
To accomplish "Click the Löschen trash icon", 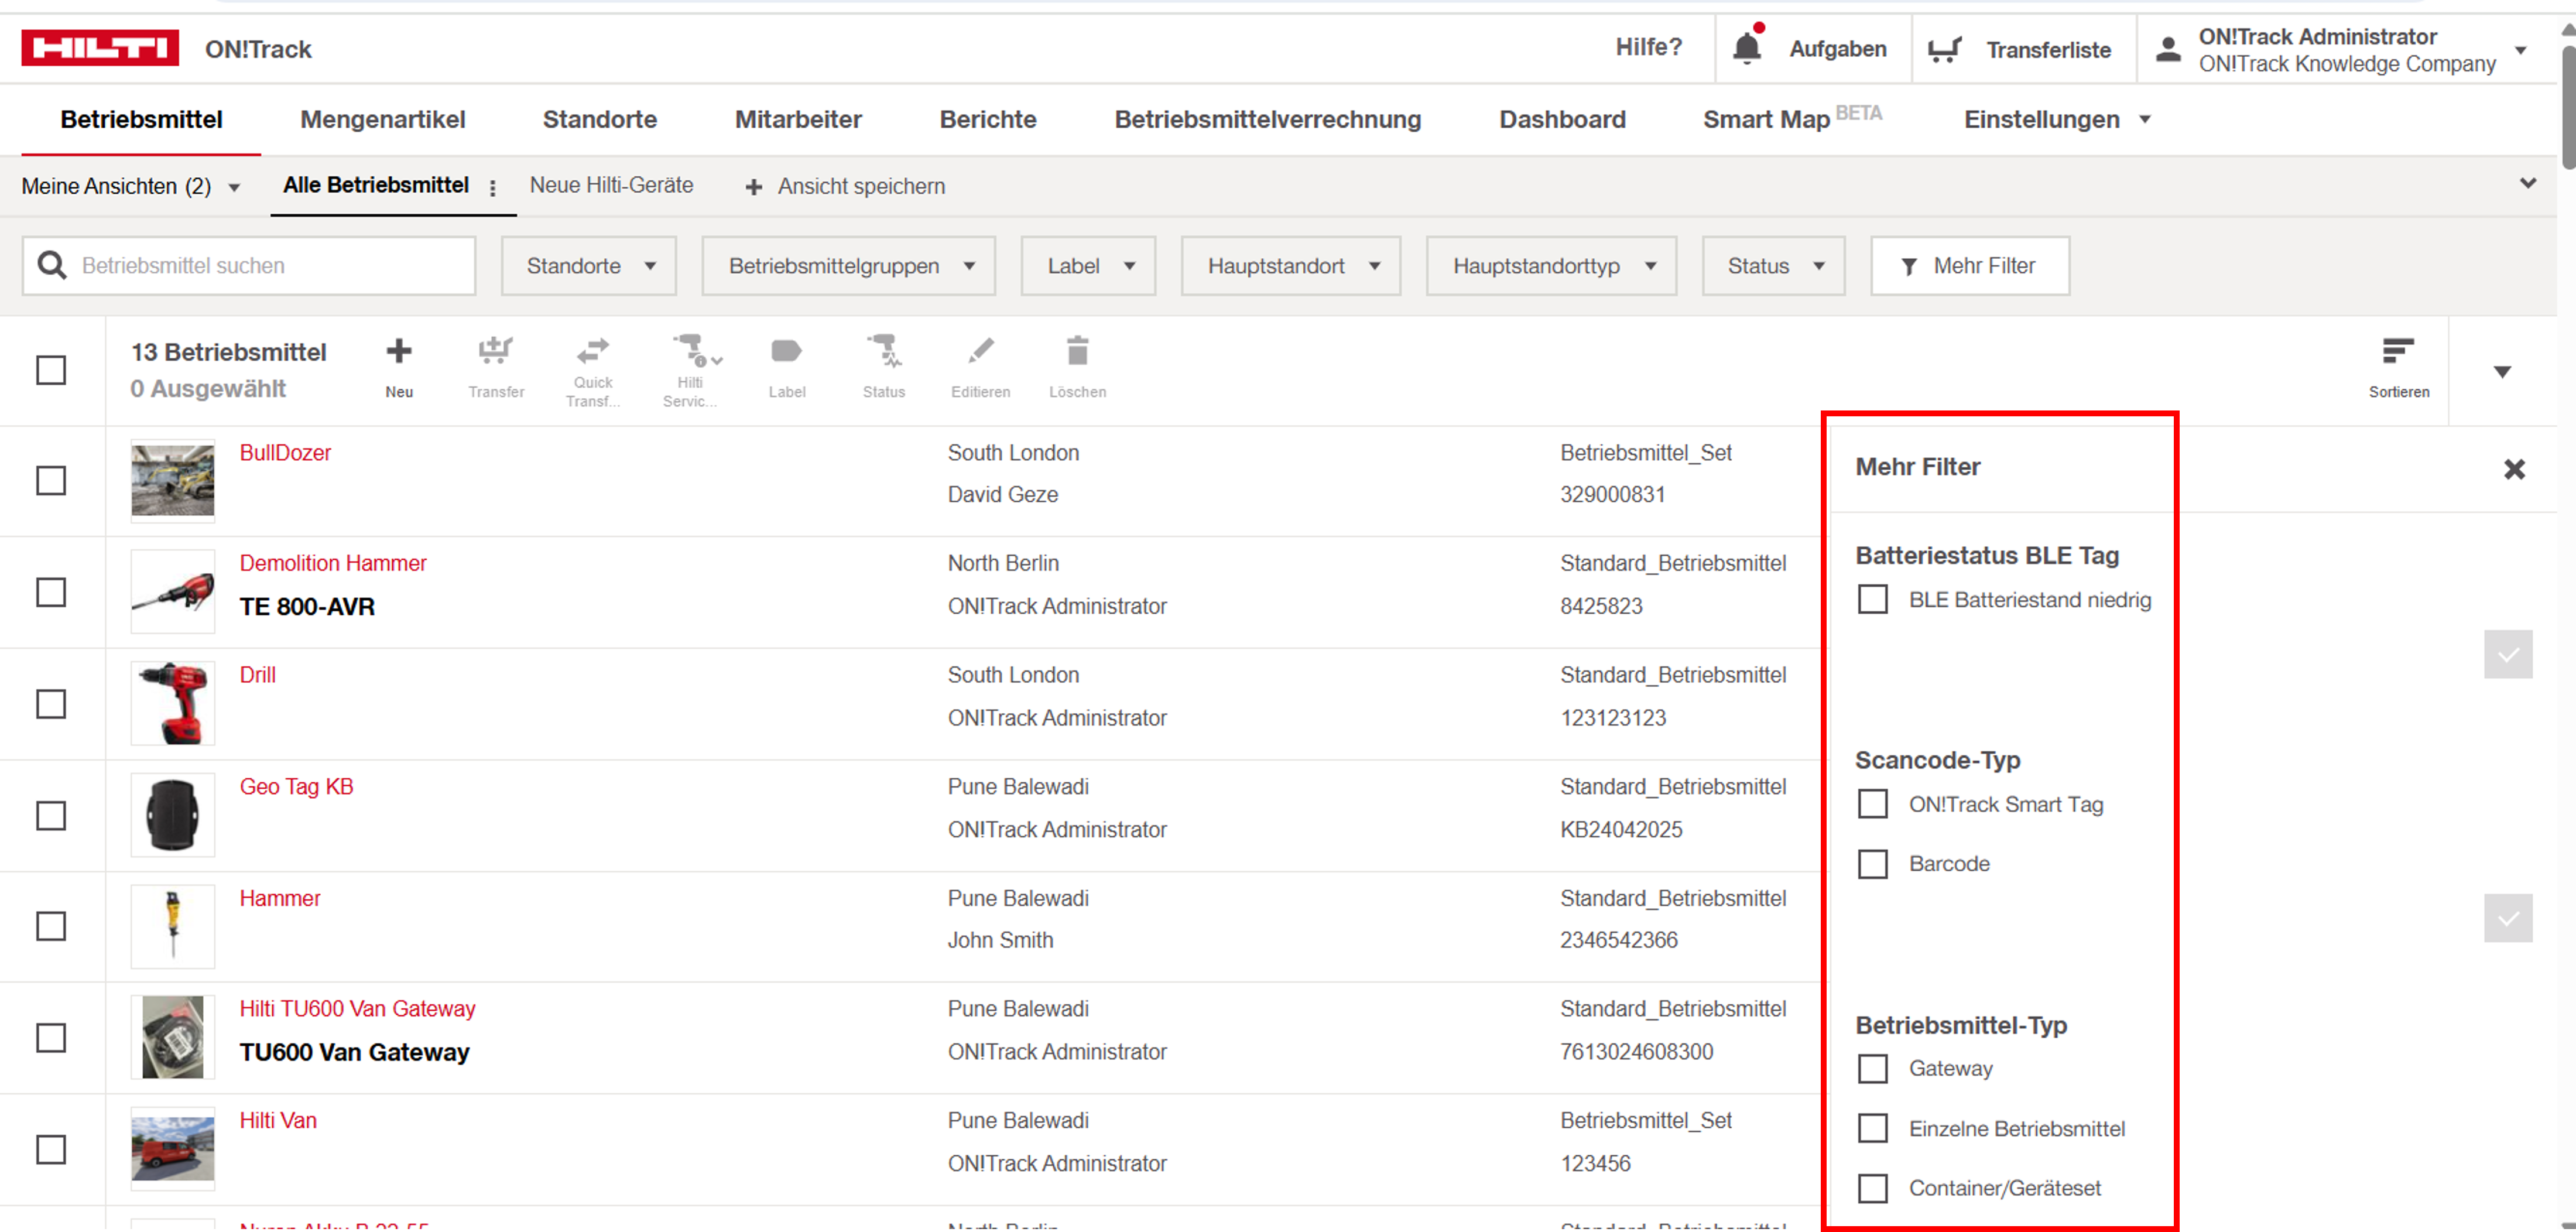I will 1077,351.
